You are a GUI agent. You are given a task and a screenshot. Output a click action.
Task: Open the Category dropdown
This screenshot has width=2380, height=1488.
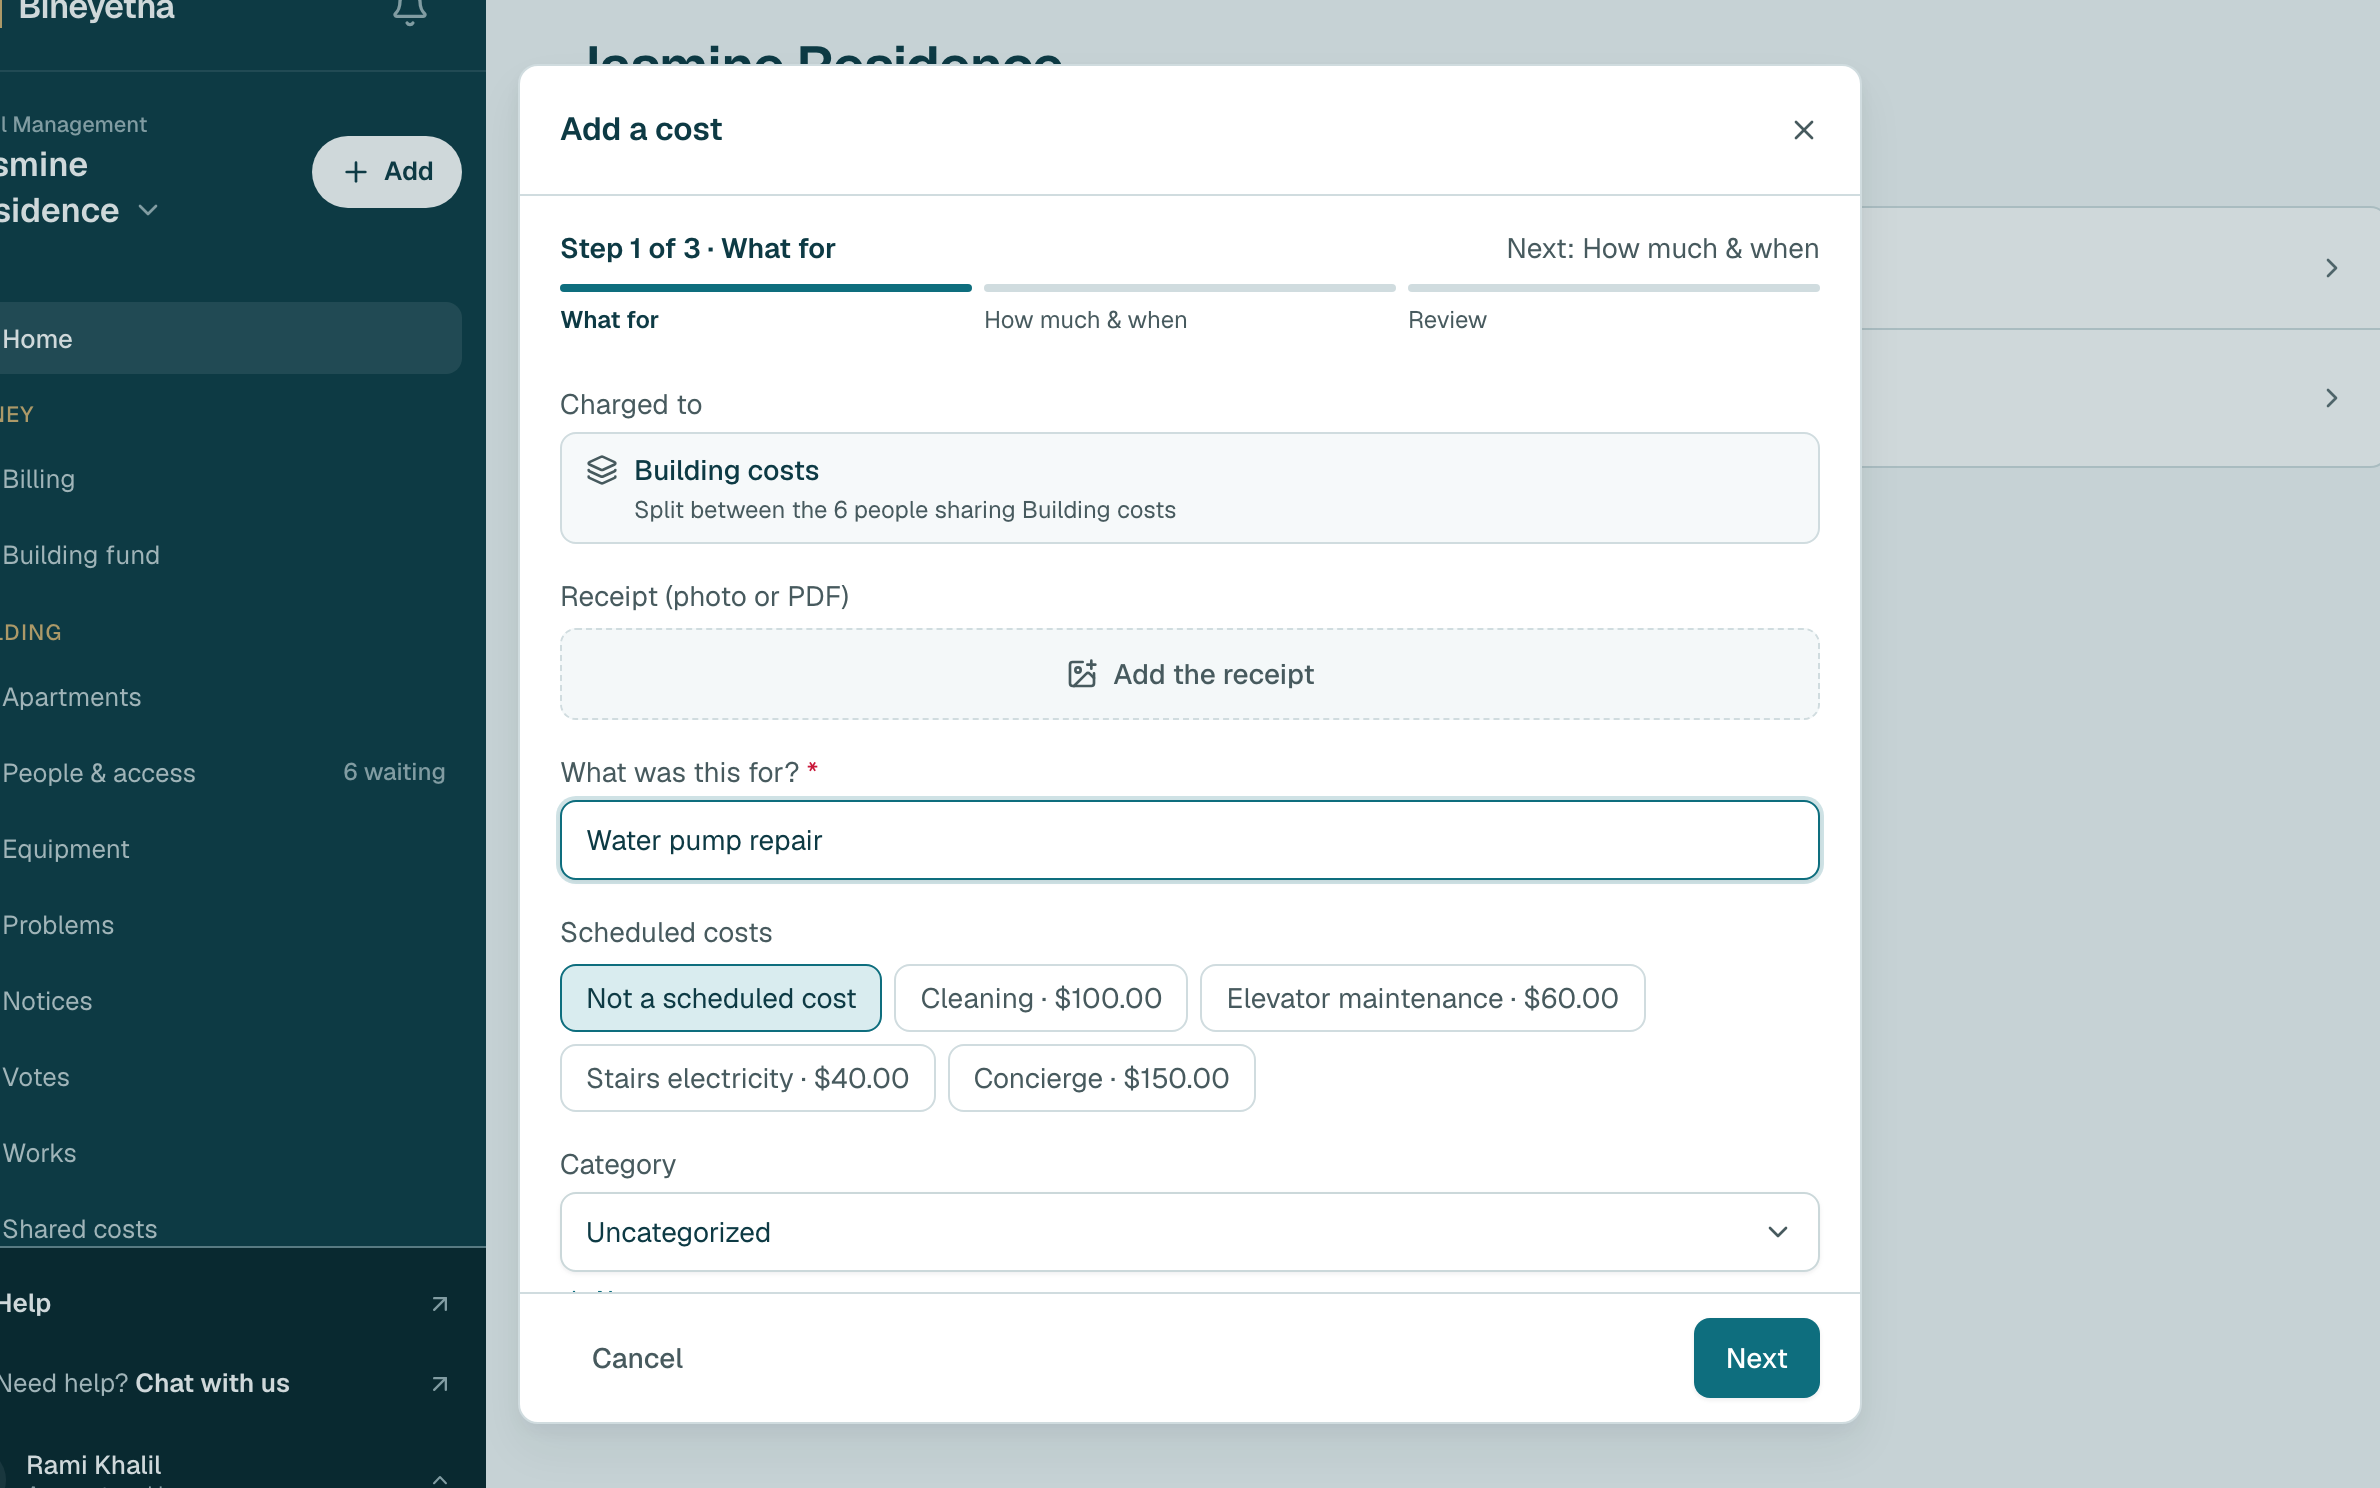click(1189, 1232)
